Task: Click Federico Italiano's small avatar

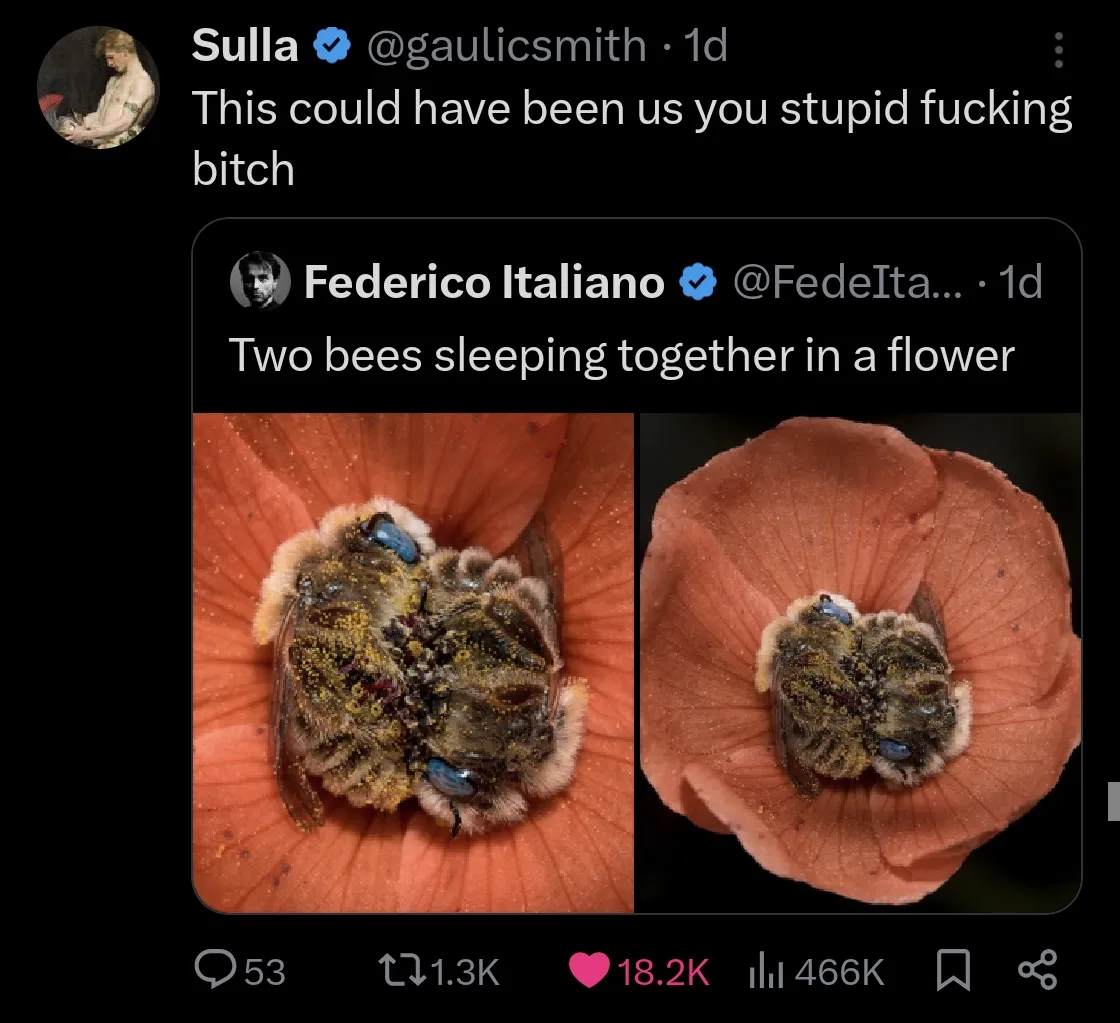Action: pyautogui.click(x=259, y=281)
